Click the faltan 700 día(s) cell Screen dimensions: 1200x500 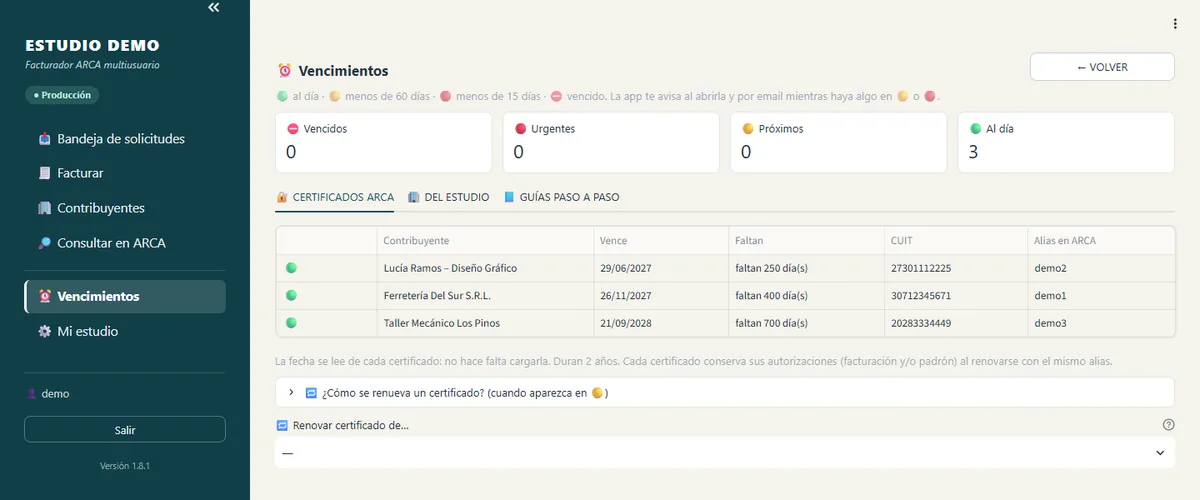(806, 323)
